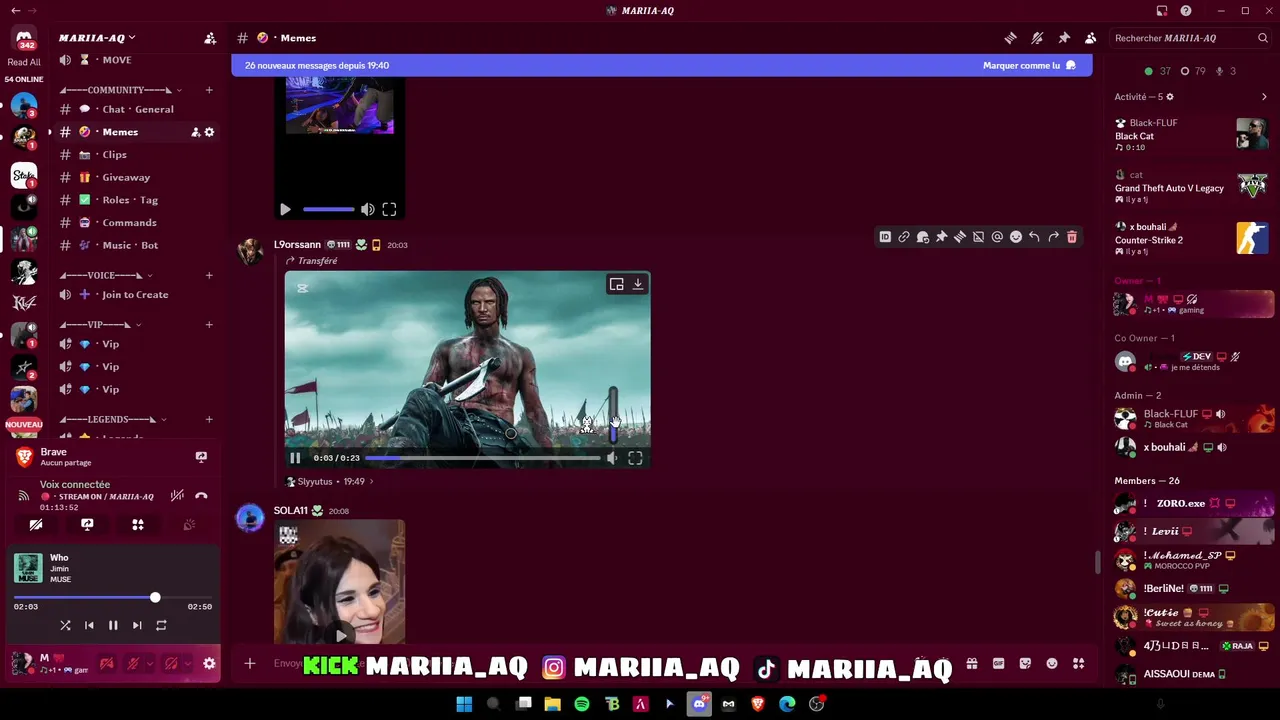
Task: Toggle noise suppression icon in voice panel
Action: (177, 496)
